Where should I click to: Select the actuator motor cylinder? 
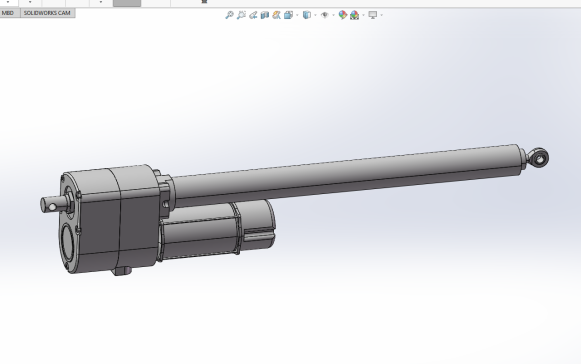[x=217, y=230]
